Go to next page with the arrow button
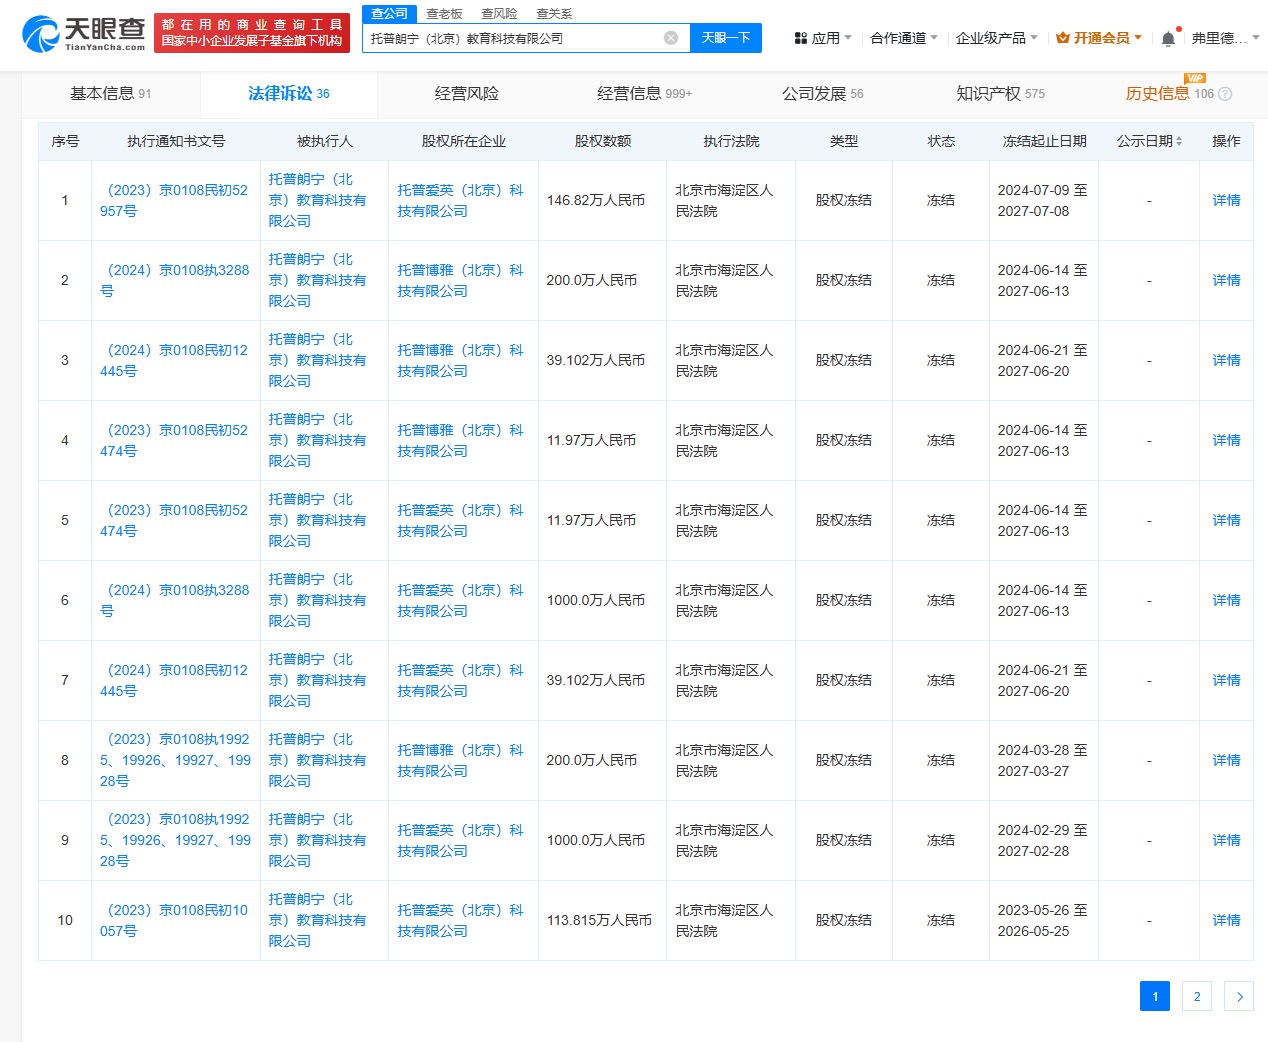The image size is (1268, 1042). click(1239, 996)
